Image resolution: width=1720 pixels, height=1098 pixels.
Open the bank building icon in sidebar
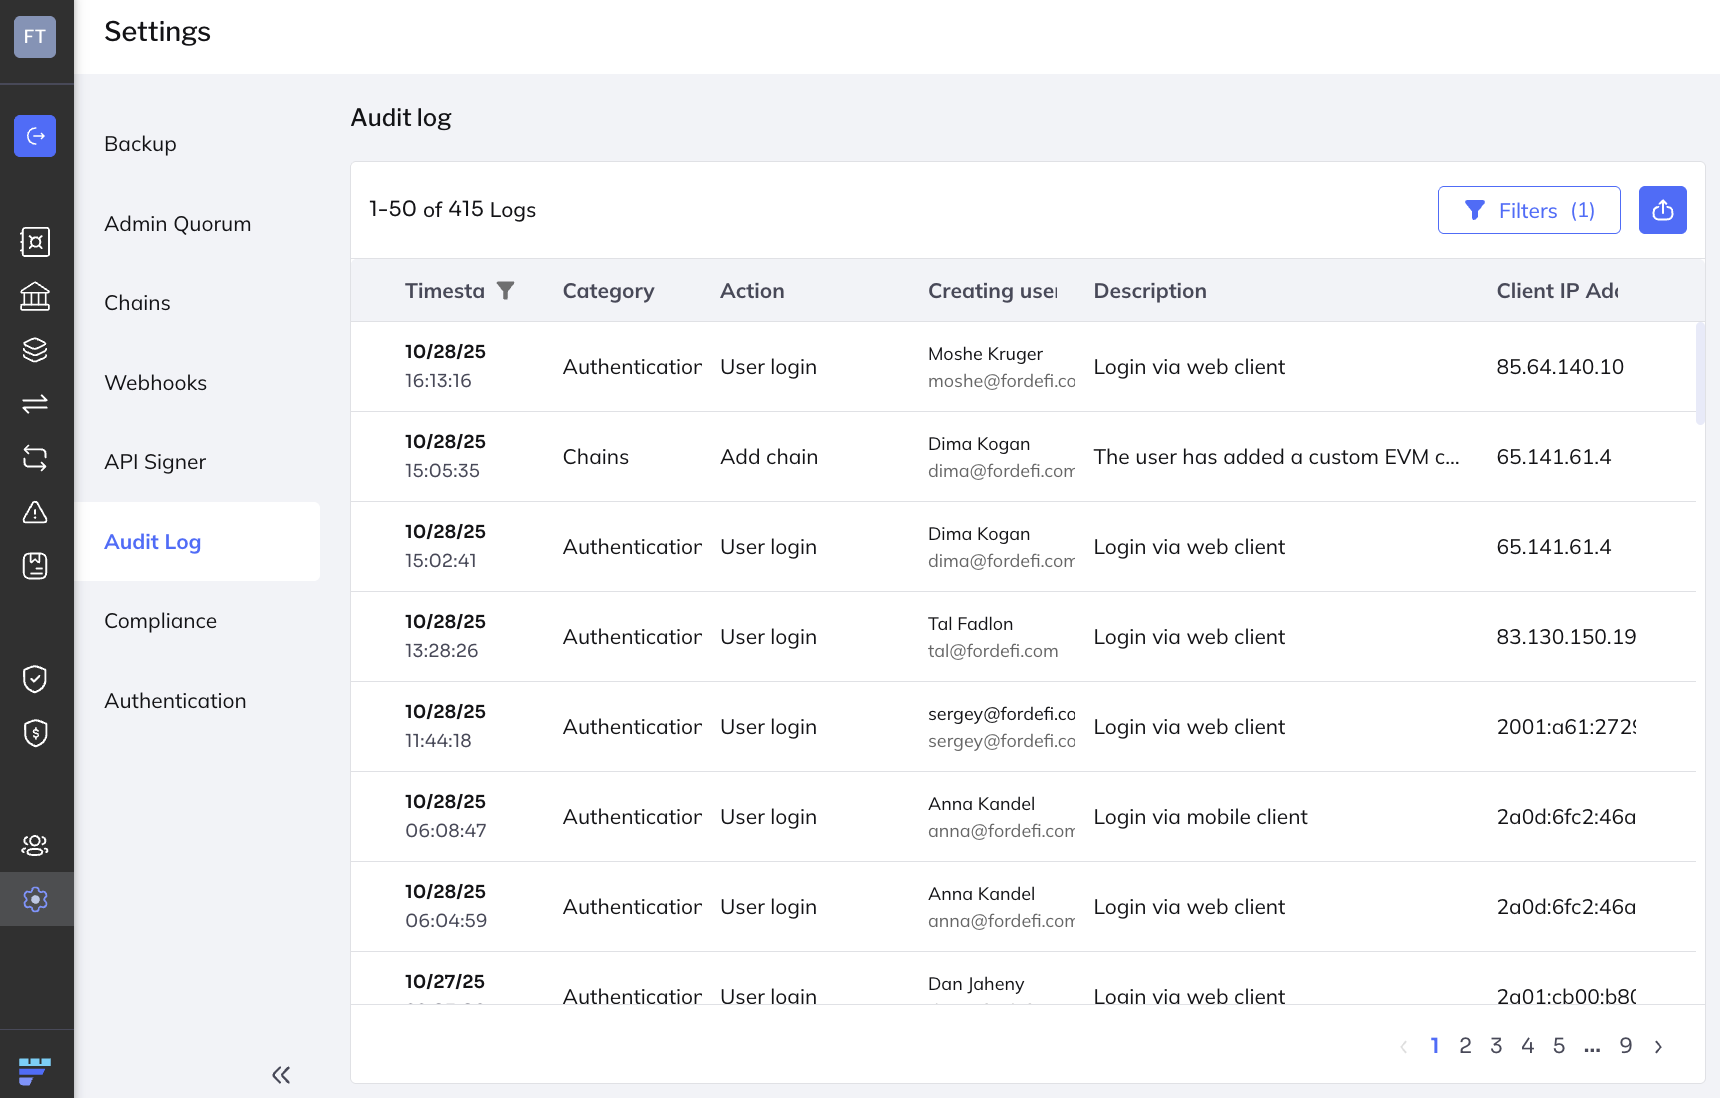pyautogui.click(x=35, y=296)
